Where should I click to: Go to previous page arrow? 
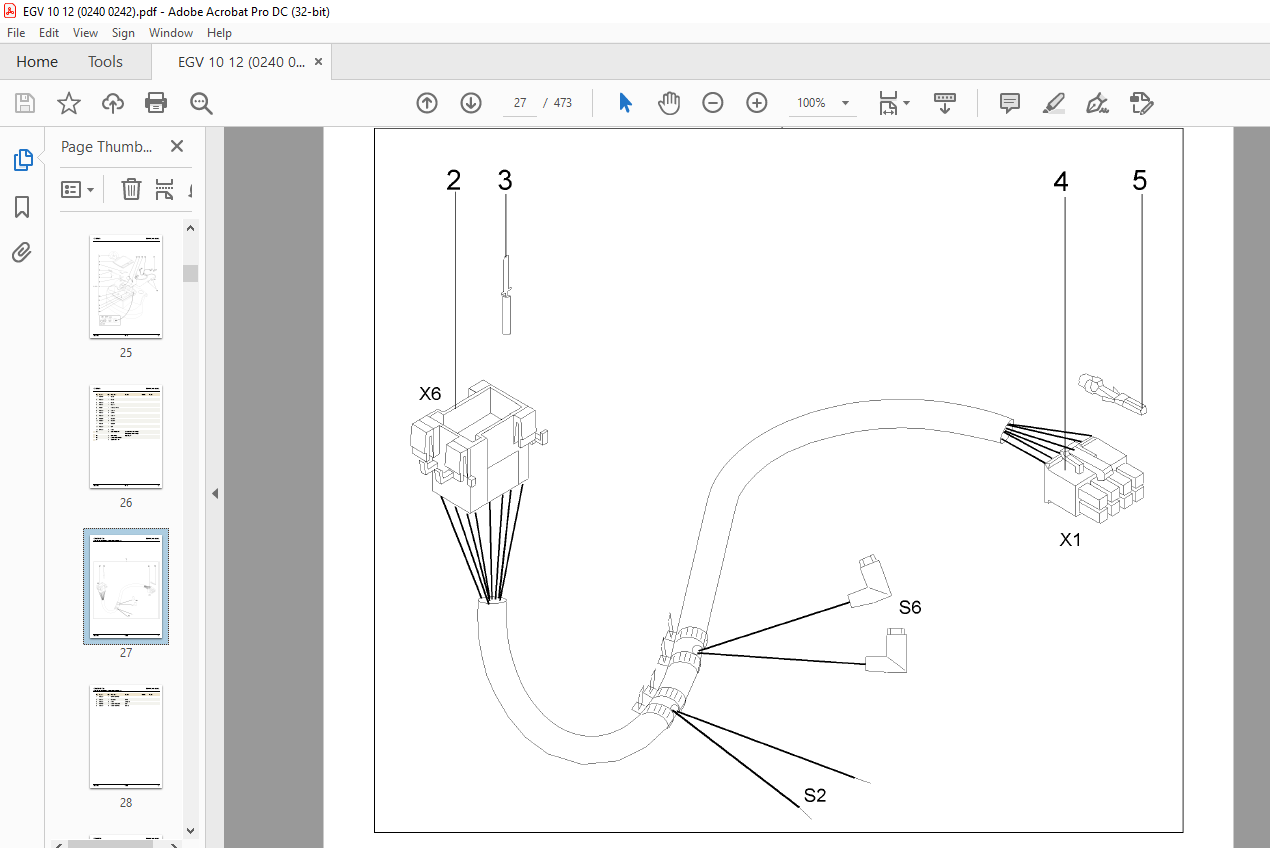427,103
